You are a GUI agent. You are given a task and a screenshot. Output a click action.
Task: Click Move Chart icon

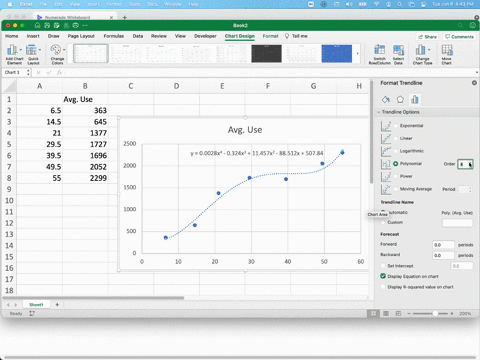tap(447, 50)
